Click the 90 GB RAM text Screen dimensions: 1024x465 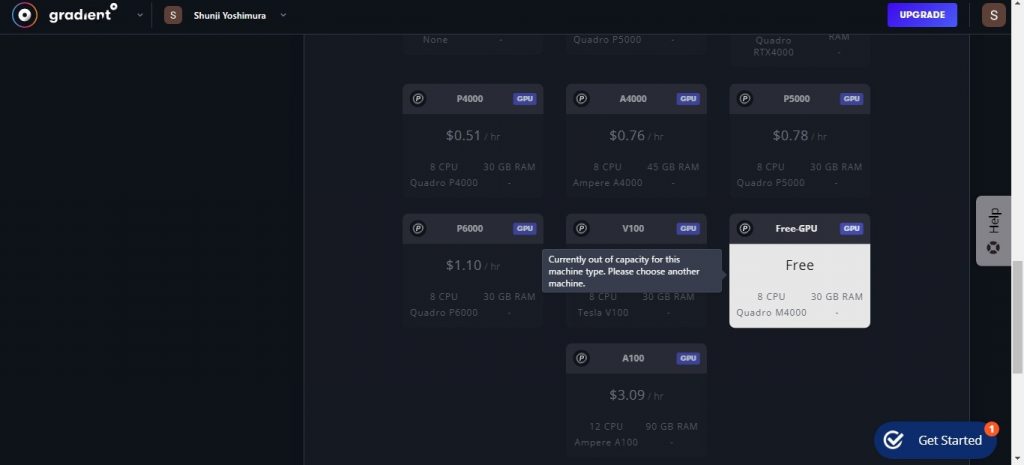671,426
